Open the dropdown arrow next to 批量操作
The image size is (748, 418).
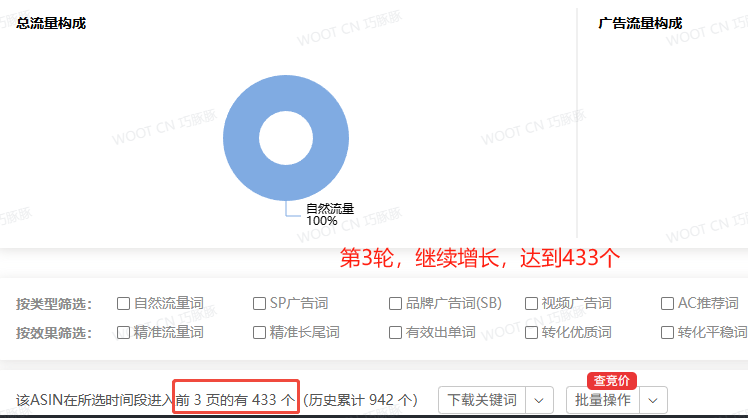(x=653, y=400)
